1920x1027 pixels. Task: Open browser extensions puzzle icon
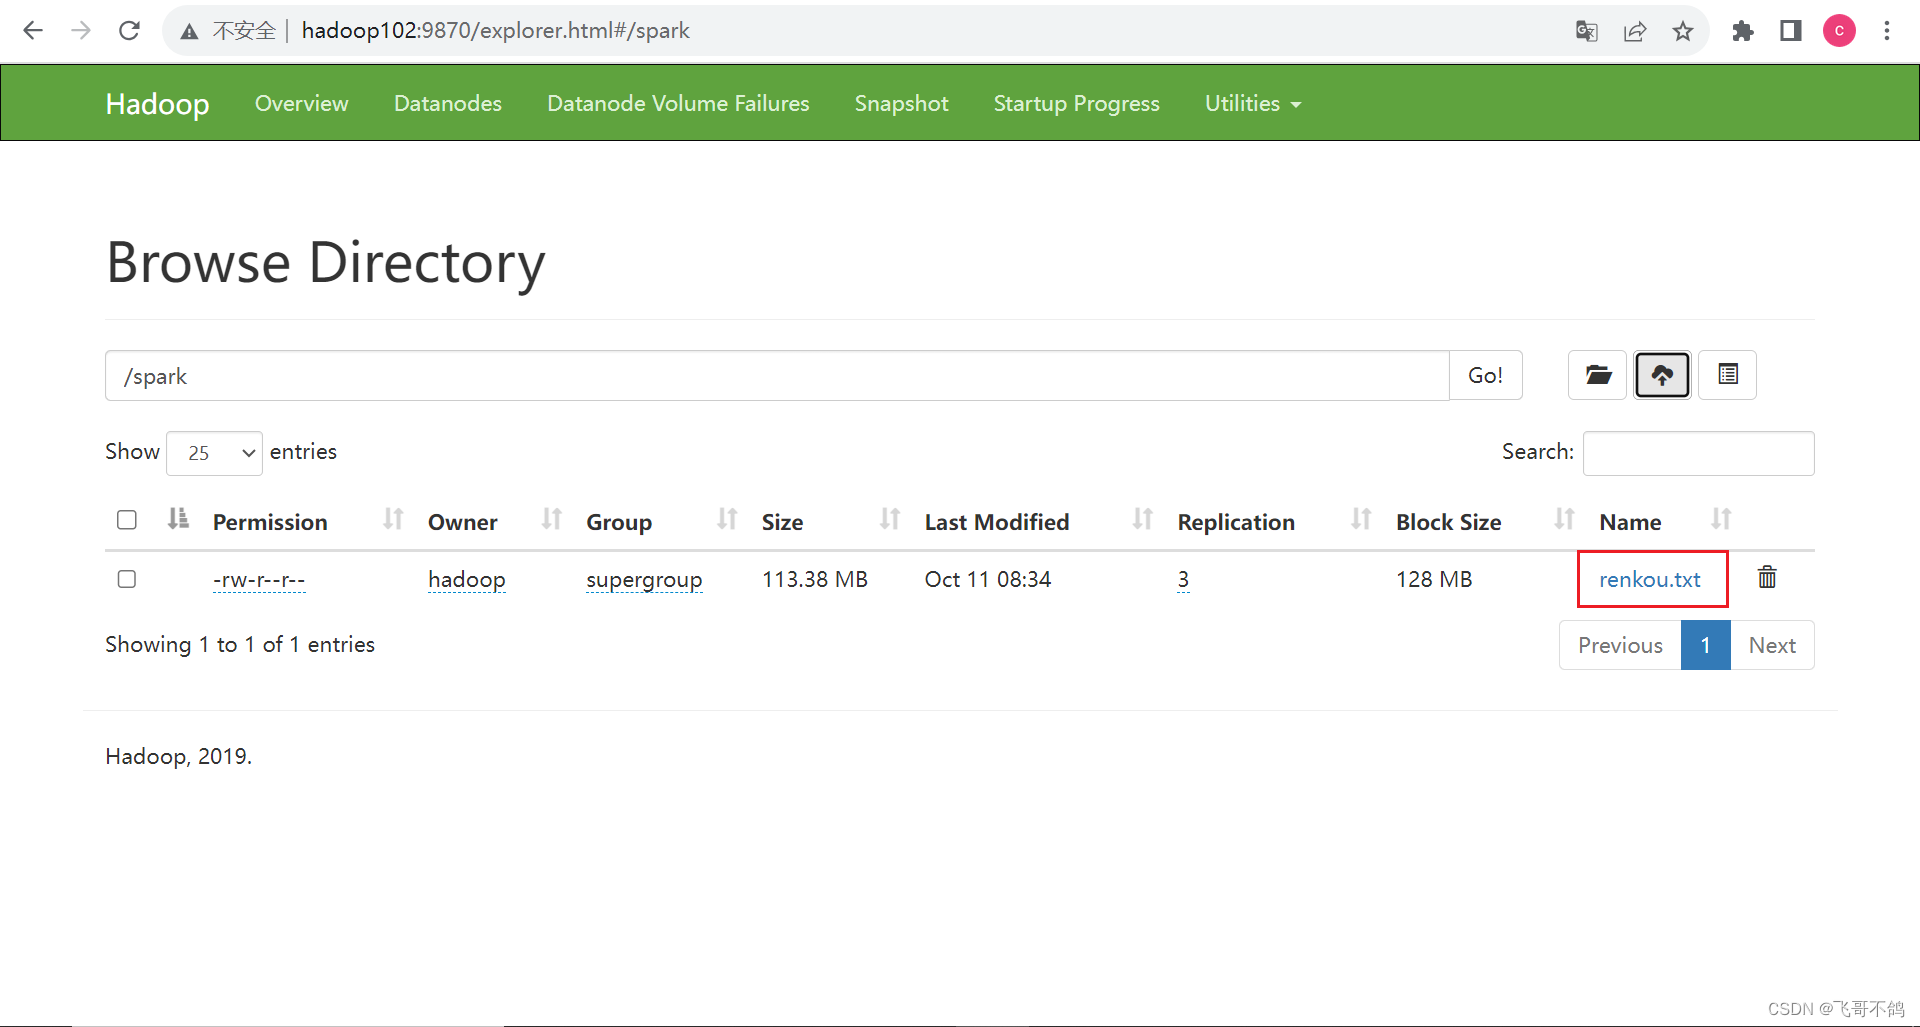click(x=1743, y=31)
